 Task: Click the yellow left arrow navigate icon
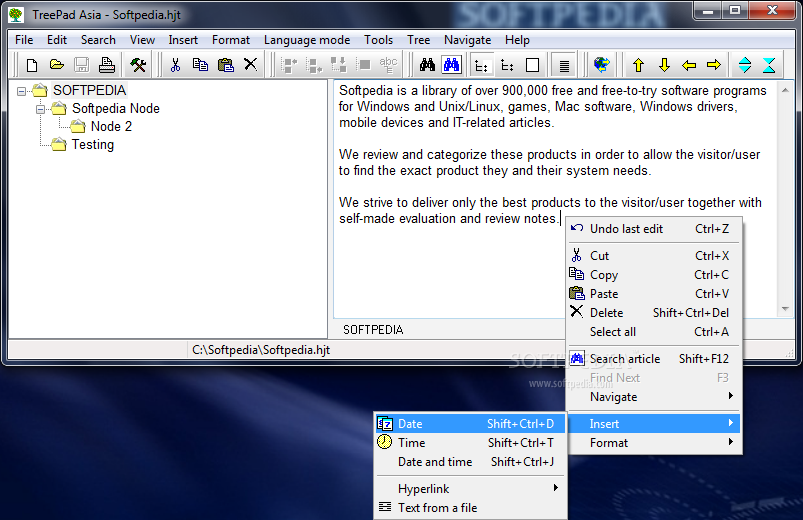click(x=689, y=65)
